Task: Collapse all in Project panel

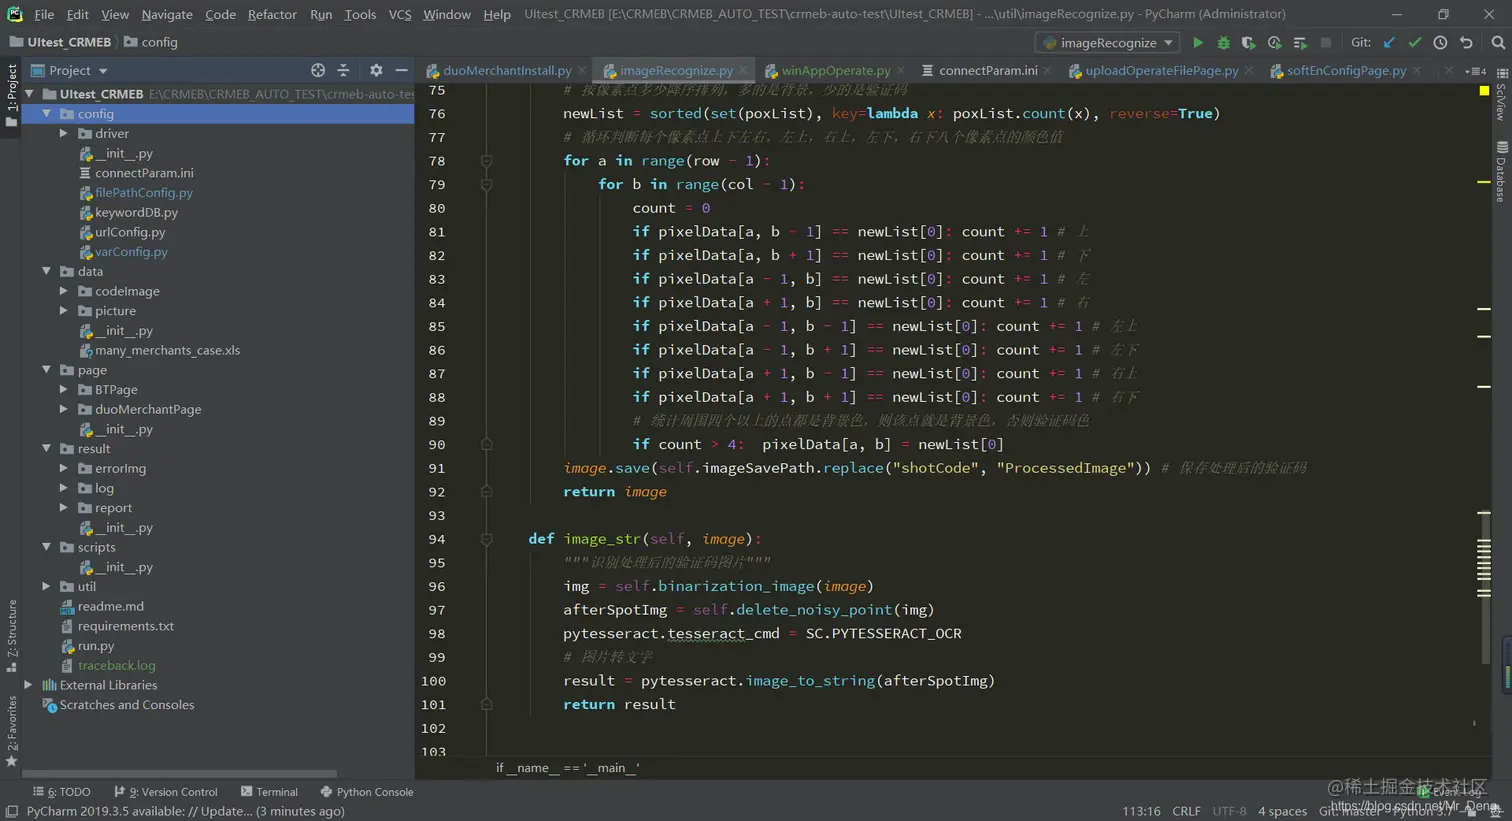Action: pyautogui.click(x=343, y=70)
